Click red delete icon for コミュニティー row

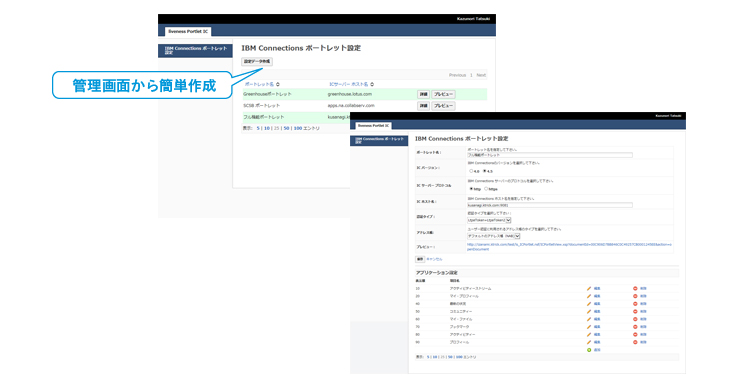coord(635,311)
